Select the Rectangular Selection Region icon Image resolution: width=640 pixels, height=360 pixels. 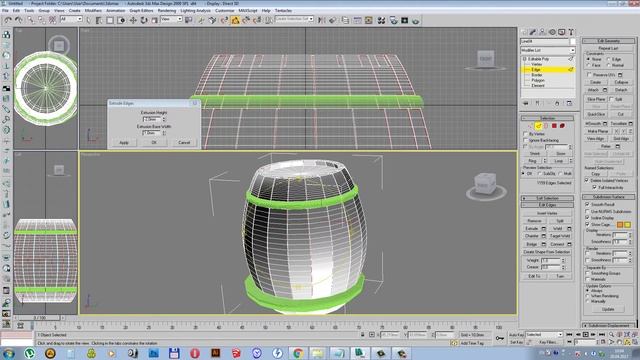[x=110, y=20]
